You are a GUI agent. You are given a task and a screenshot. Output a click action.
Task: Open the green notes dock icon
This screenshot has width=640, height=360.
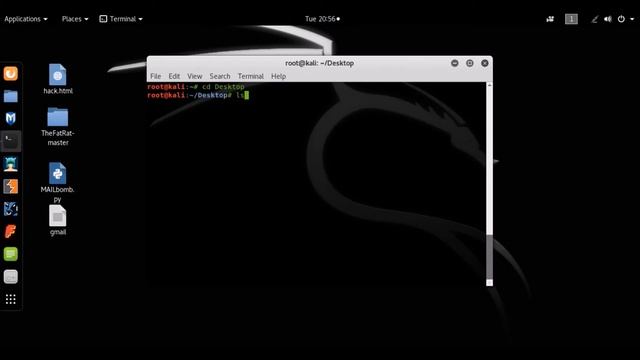(x=11, y=254)
